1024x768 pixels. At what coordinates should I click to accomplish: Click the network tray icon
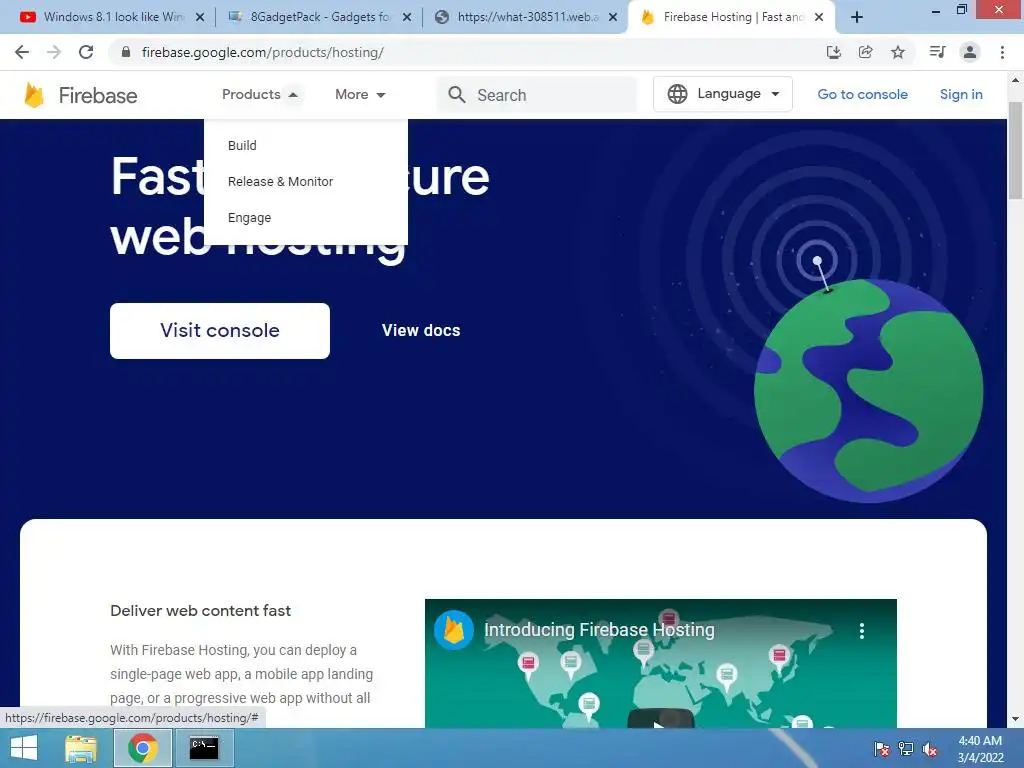click(906, 749)
